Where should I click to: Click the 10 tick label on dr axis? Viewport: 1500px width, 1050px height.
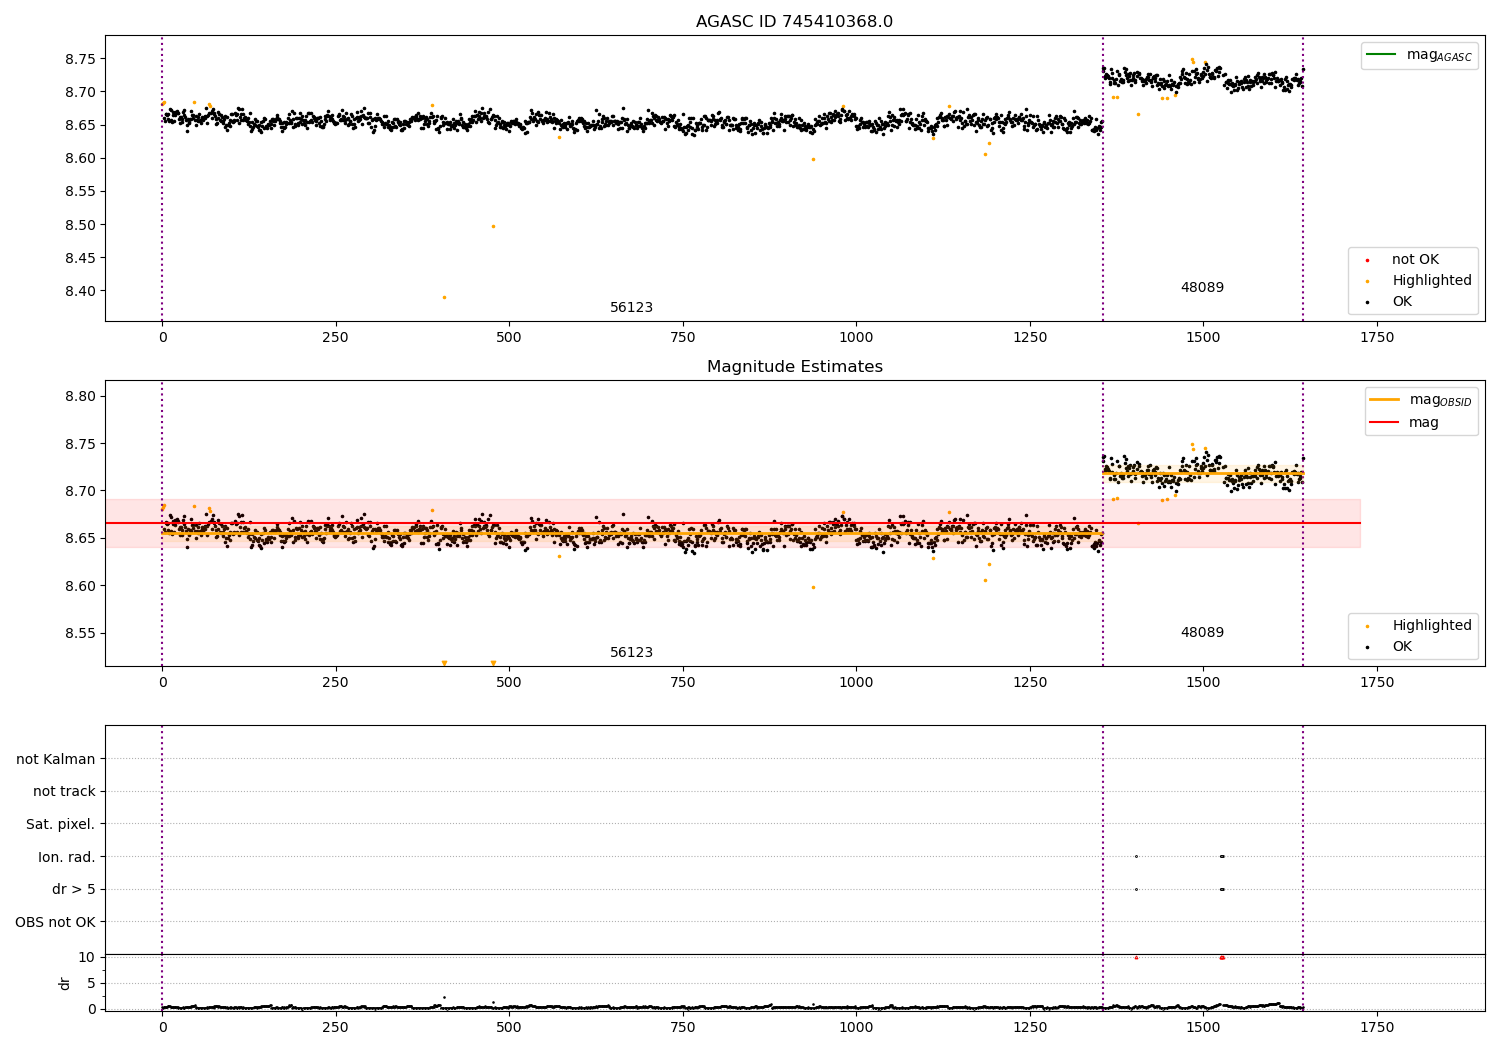(x=87, y=957)
